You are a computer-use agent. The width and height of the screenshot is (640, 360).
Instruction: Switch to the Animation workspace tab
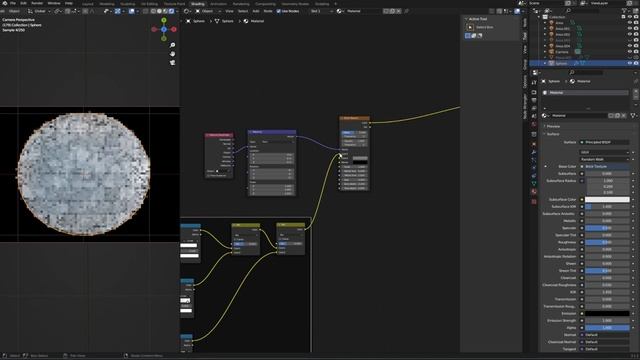[x=218, y=4]
